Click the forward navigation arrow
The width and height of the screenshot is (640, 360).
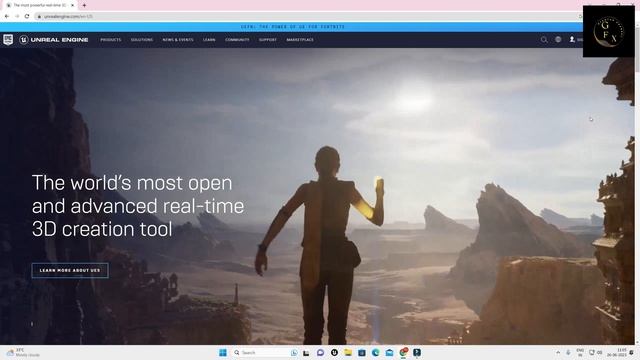pos(17,16)
